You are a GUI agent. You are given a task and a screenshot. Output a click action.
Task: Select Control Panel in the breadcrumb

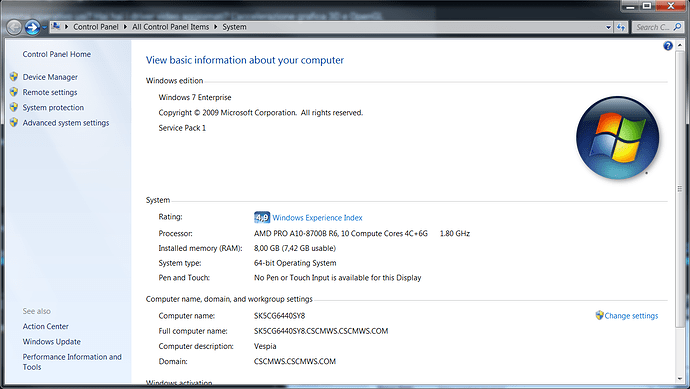95,27
